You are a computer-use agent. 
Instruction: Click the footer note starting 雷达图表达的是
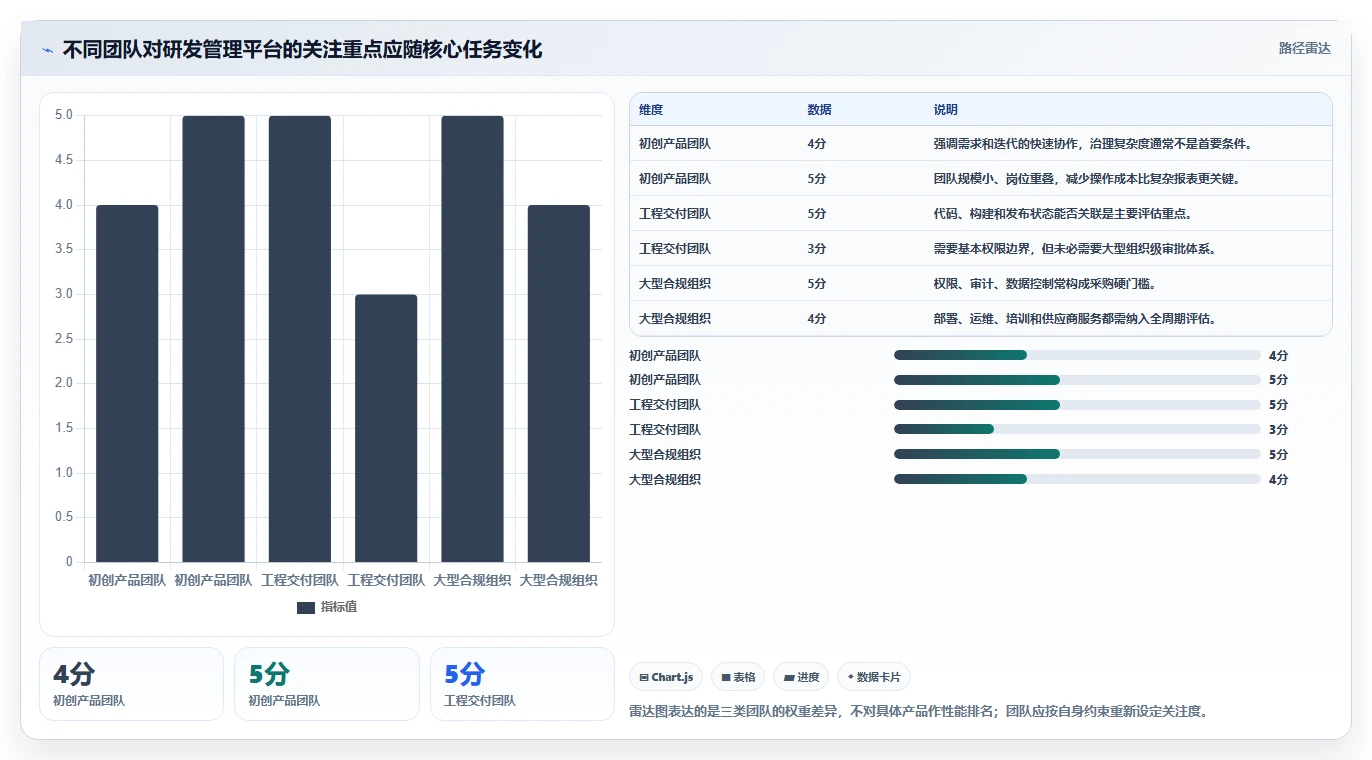pyautogui.click(x=921, y=712)
